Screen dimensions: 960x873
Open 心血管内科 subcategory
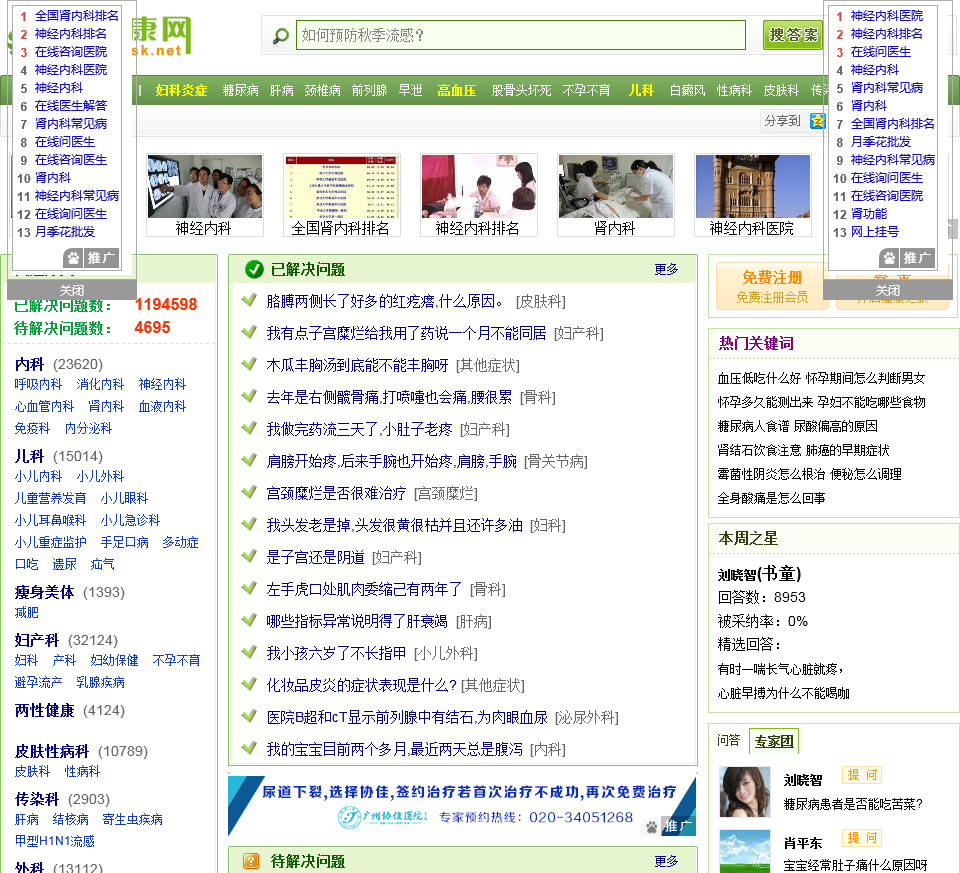click(44, 407)
